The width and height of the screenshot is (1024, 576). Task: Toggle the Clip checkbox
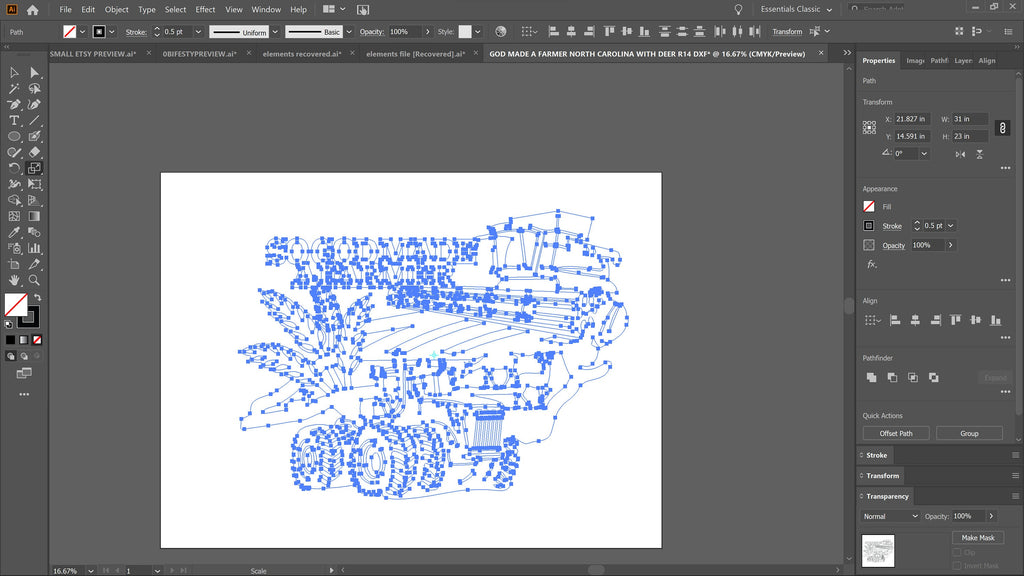(957, 552)
